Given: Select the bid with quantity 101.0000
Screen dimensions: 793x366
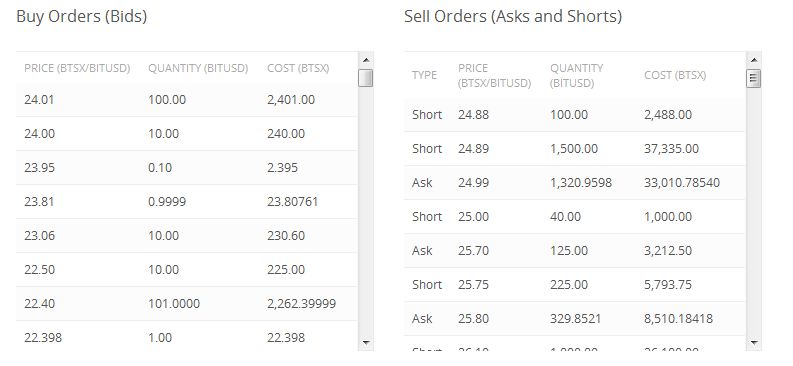Looking at the screenshot, I should (187, 303).
